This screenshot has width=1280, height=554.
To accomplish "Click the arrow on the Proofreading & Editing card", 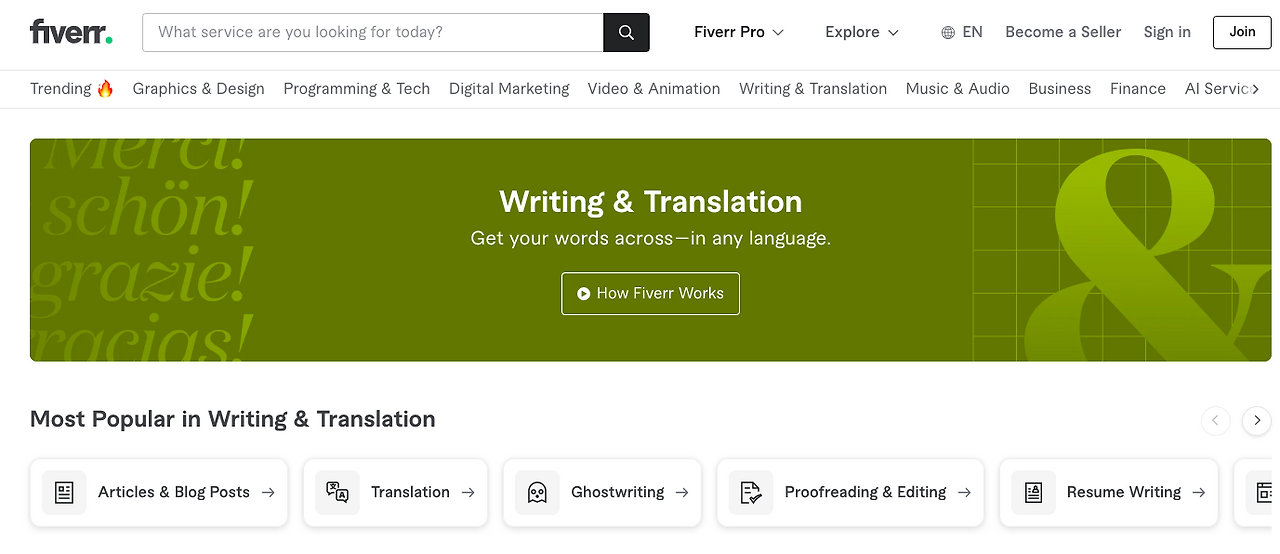I will (964, 492).
